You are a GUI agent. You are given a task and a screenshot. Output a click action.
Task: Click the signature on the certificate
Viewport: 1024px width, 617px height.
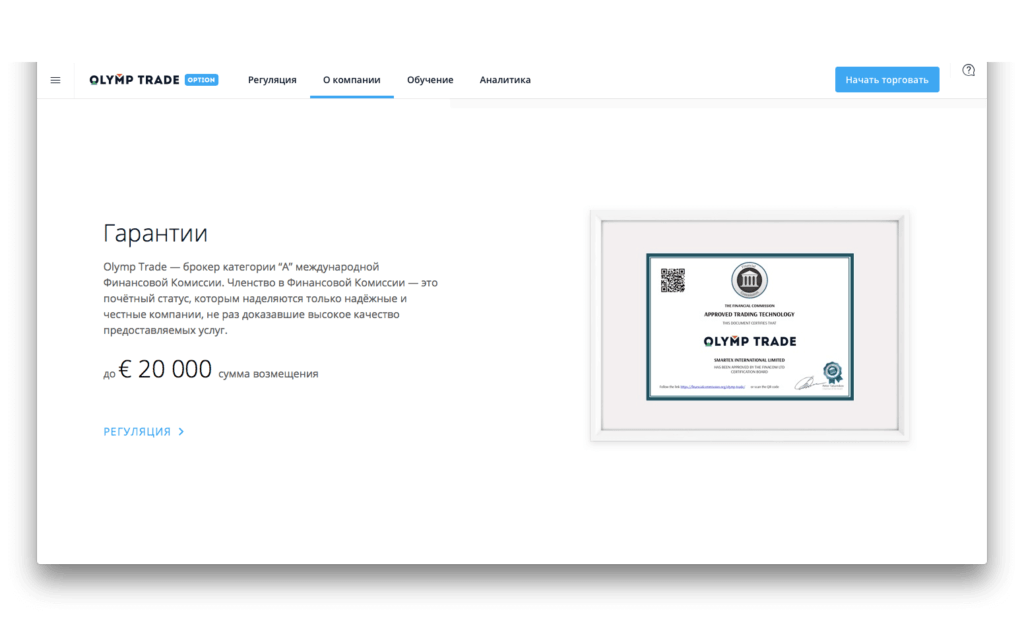click(x=805, y=383)
